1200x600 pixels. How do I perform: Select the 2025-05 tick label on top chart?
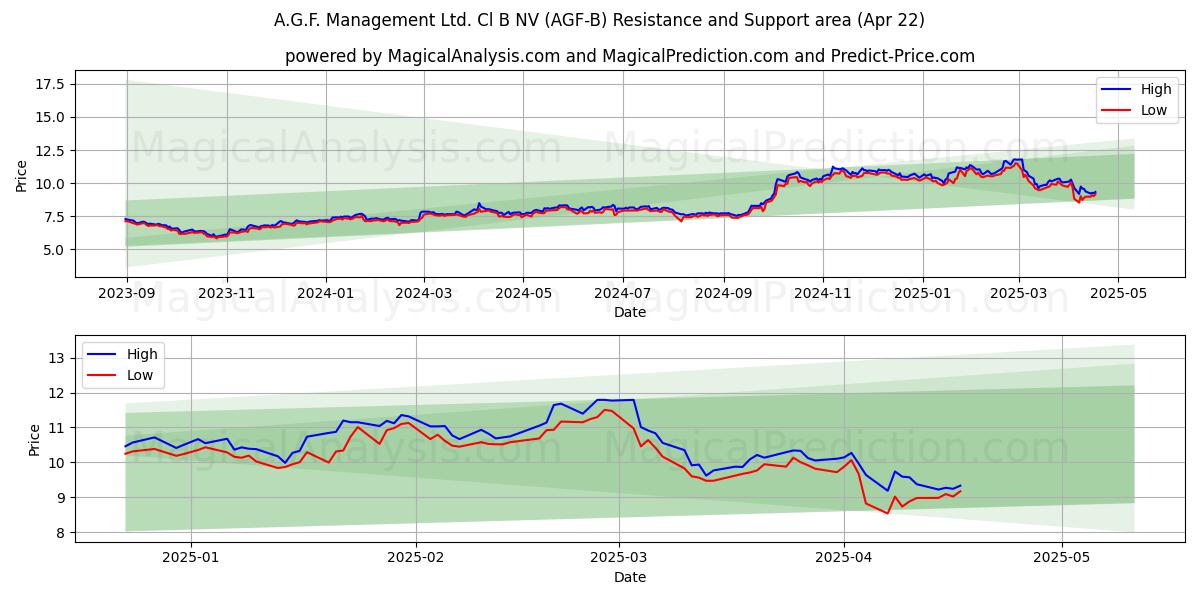click(1118, 293)
